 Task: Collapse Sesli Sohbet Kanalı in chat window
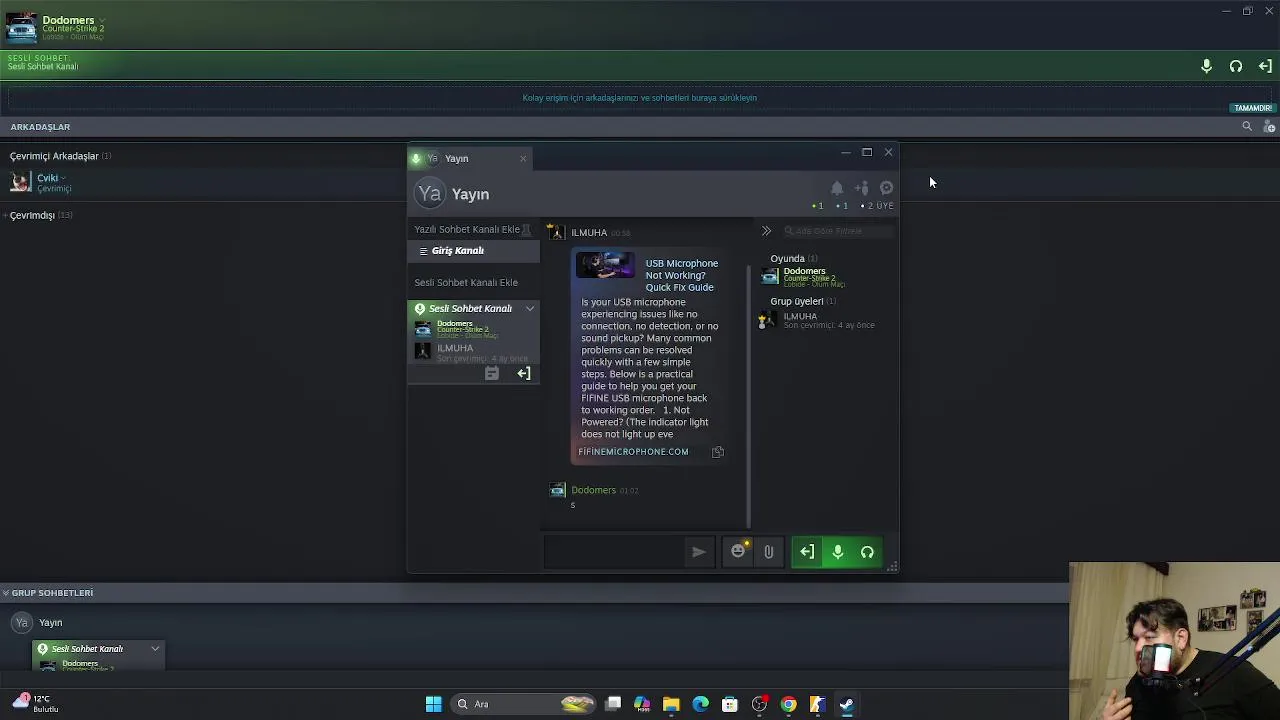click(530, 309)
